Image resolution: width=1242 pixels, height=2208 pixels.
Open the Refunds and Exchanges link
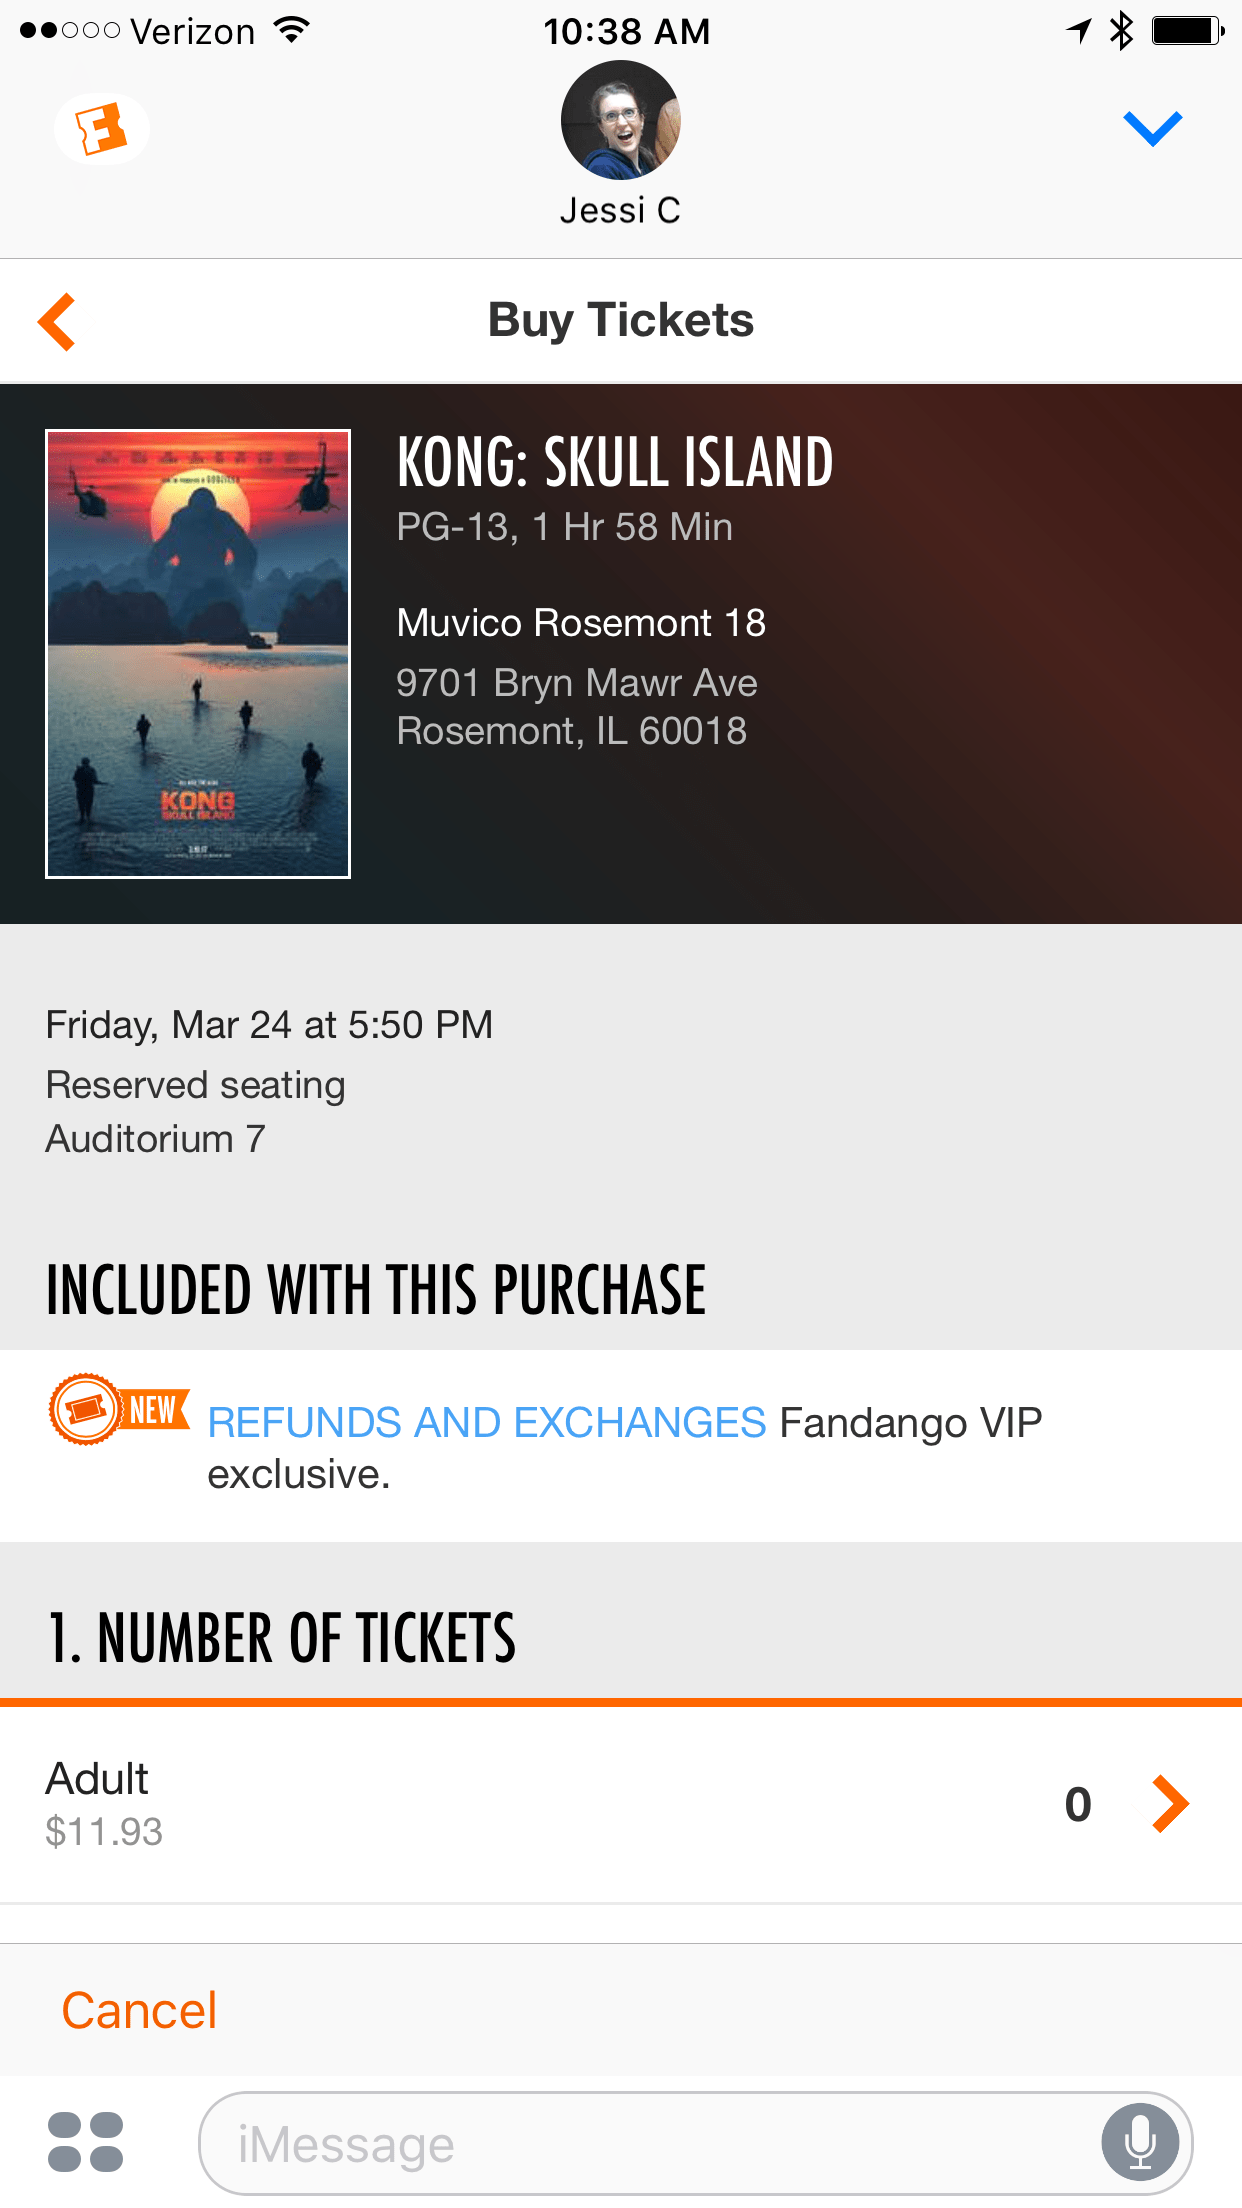(x=486, y=1422)
